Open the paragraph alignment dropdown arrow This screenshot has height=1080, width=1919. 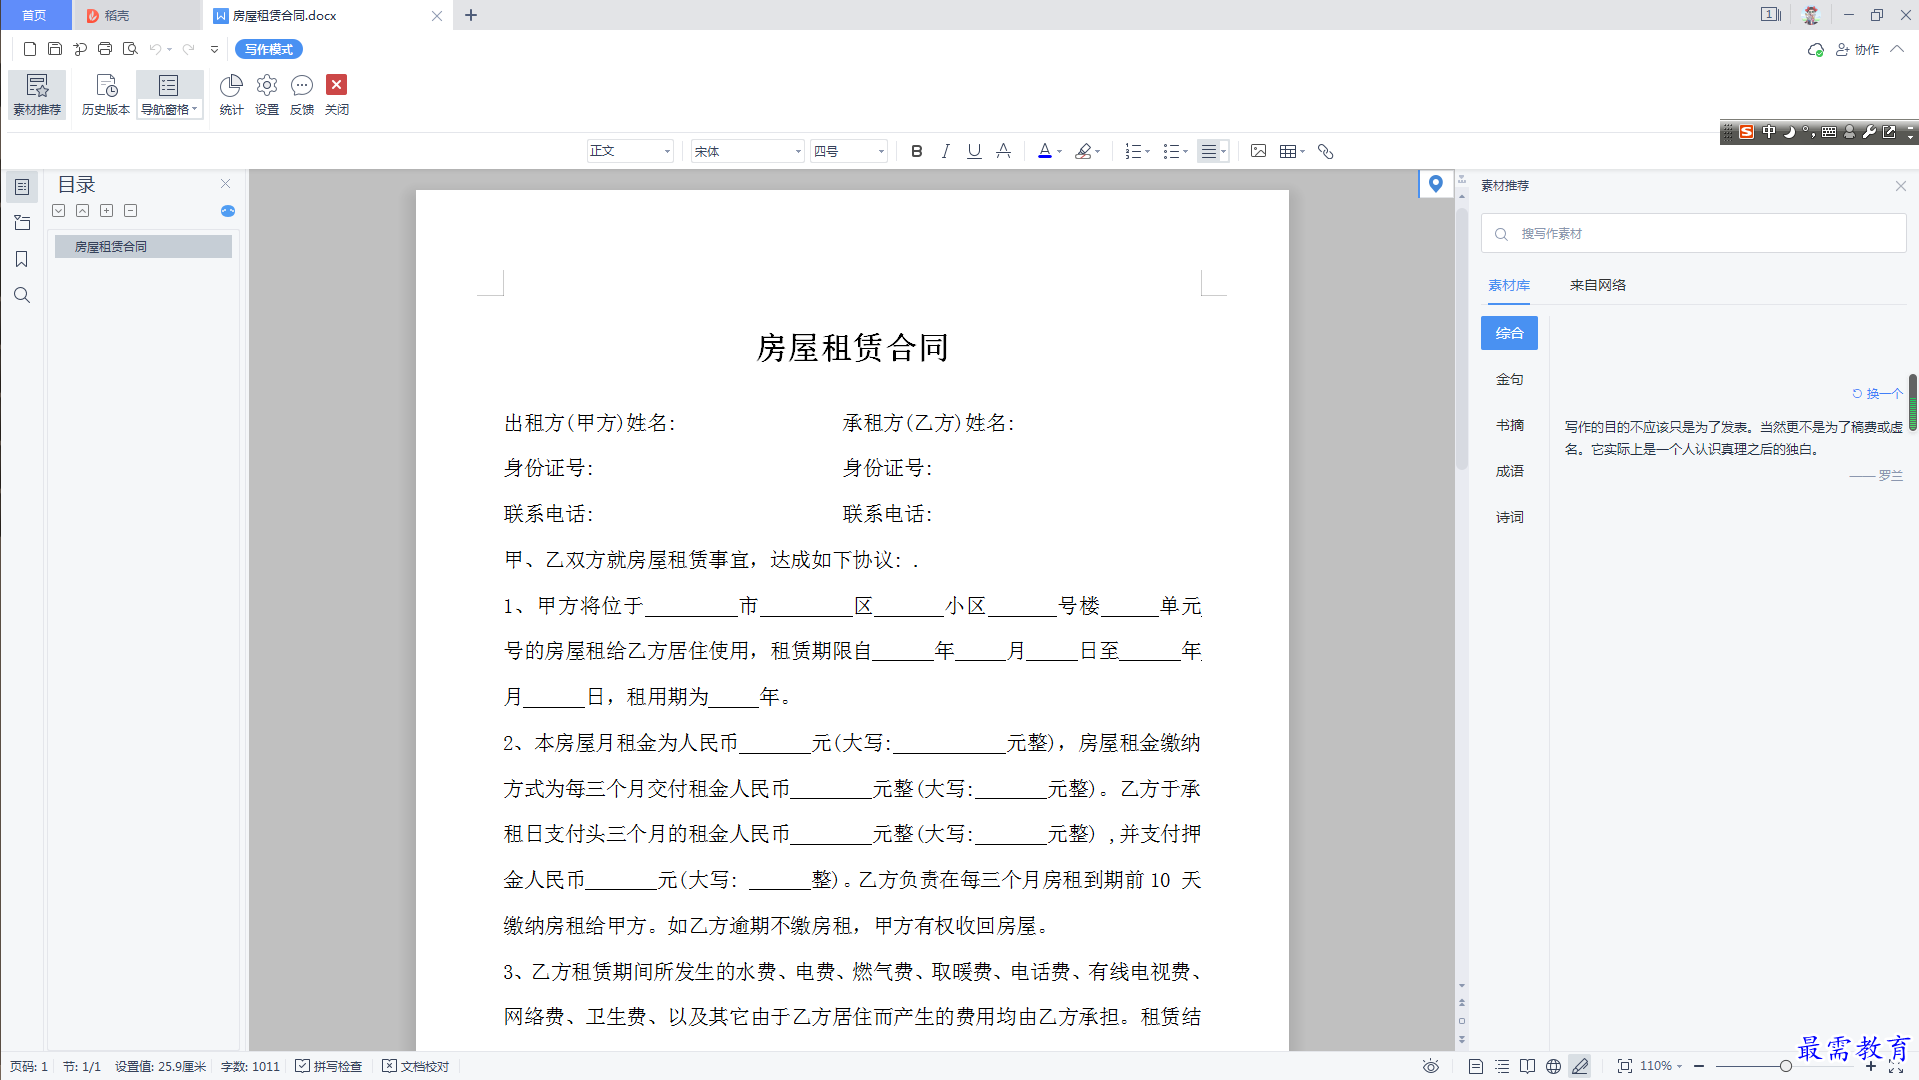pos(1223,152)
